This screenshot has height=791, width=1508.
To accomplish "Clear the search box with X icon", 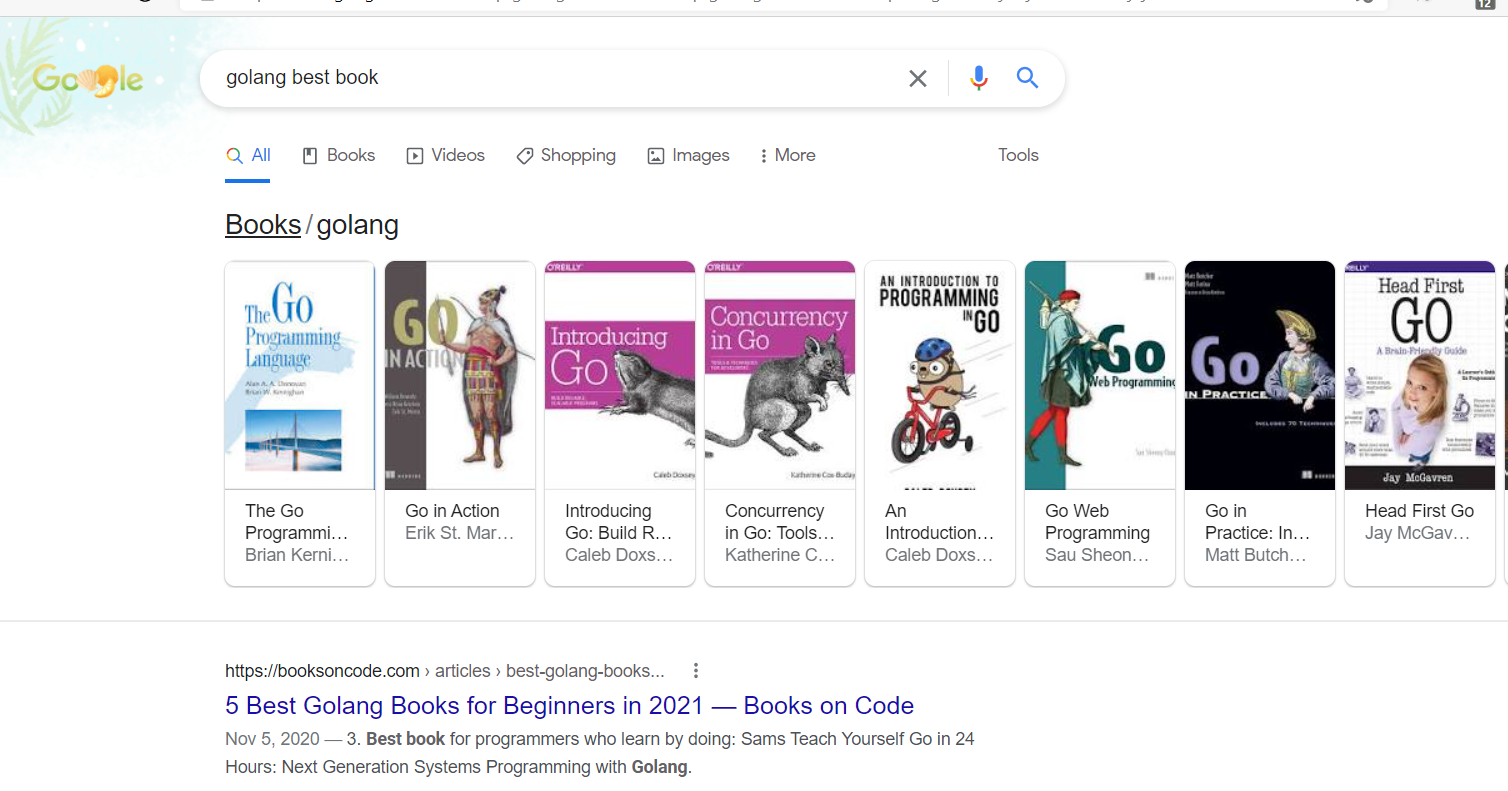I will tap(917, 78).
